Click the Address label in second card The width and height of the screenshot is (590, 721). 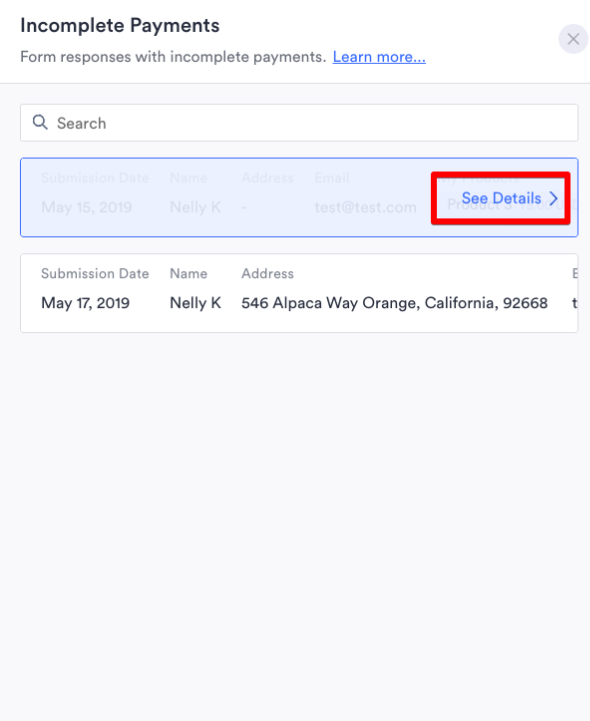click(268, 274)
